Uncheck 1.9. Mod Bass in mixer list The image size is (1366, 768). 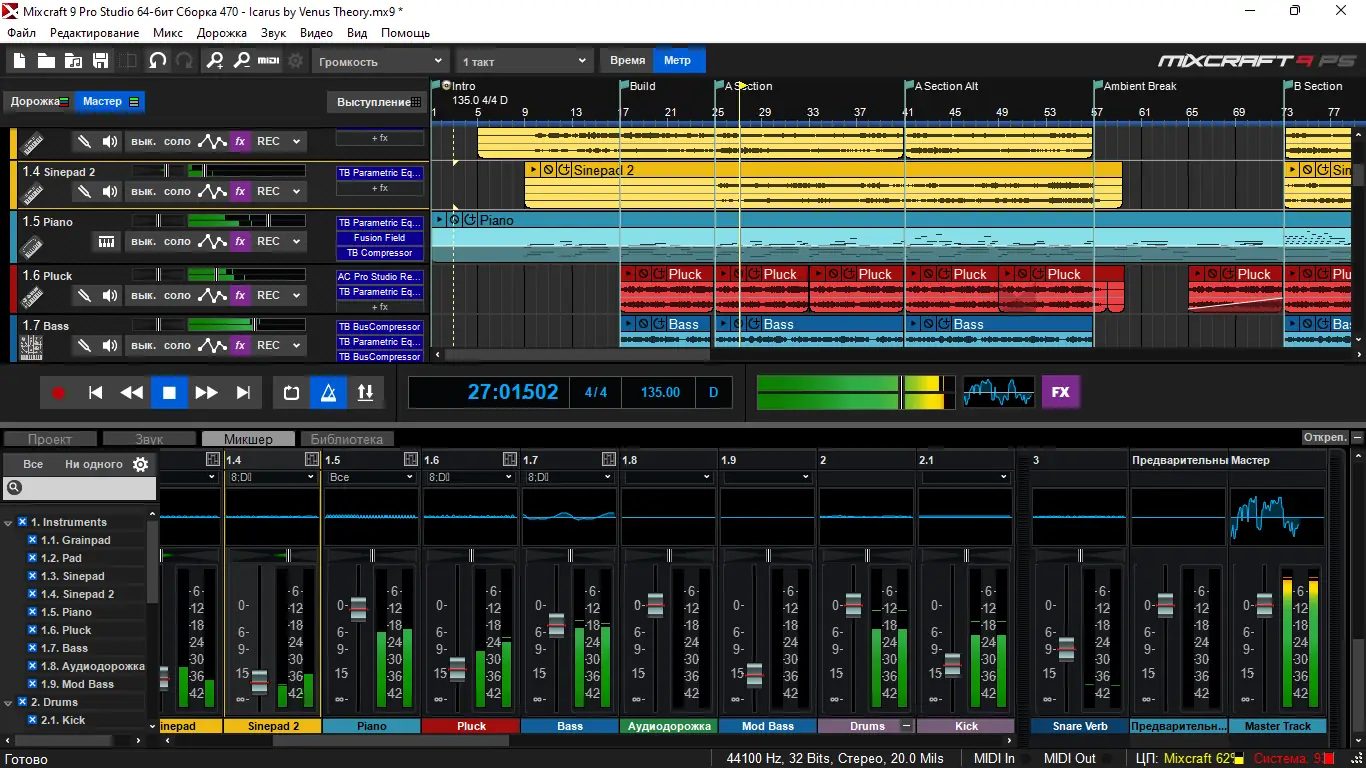pos(33,684)
